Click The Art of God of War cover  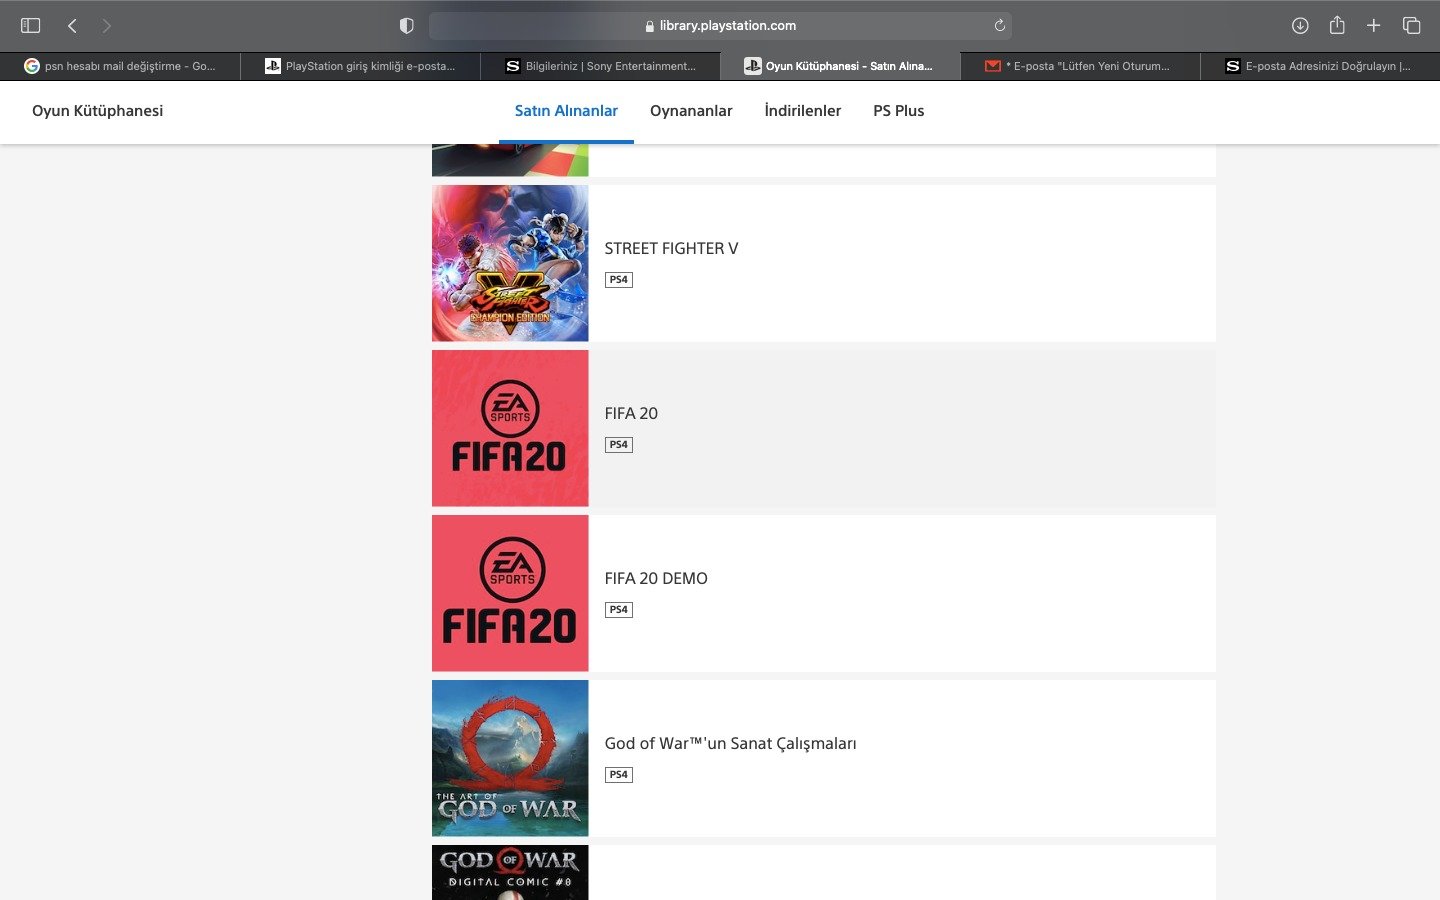(x=510, y=758)
